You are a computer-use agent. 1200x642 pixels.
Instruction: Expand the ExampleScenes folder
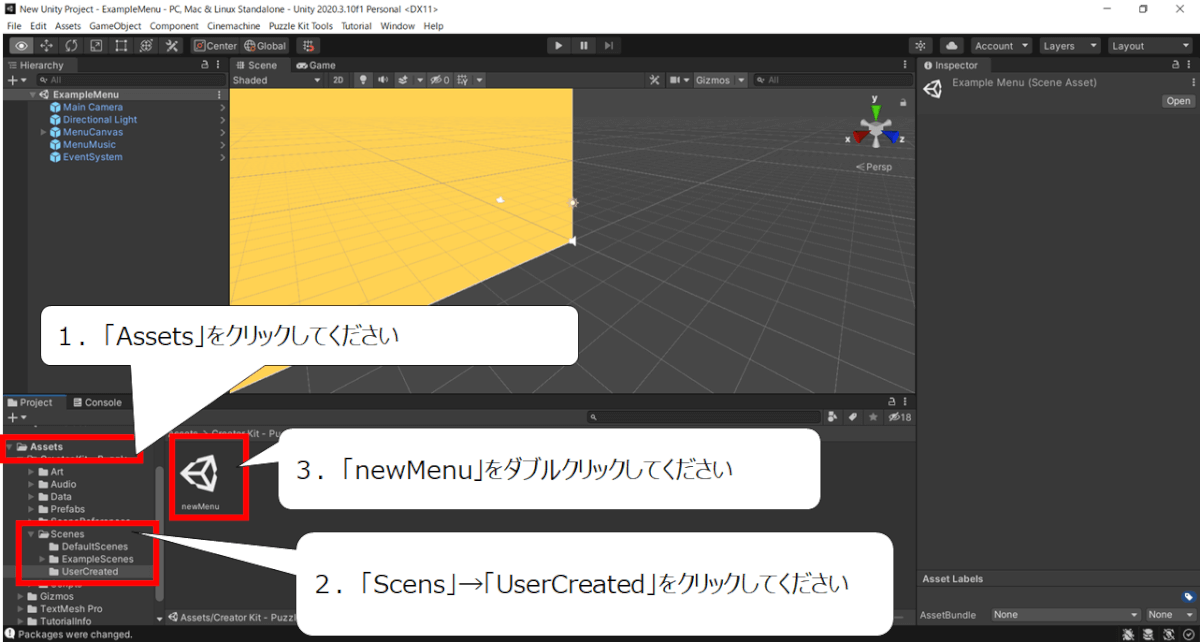point(44,559)
